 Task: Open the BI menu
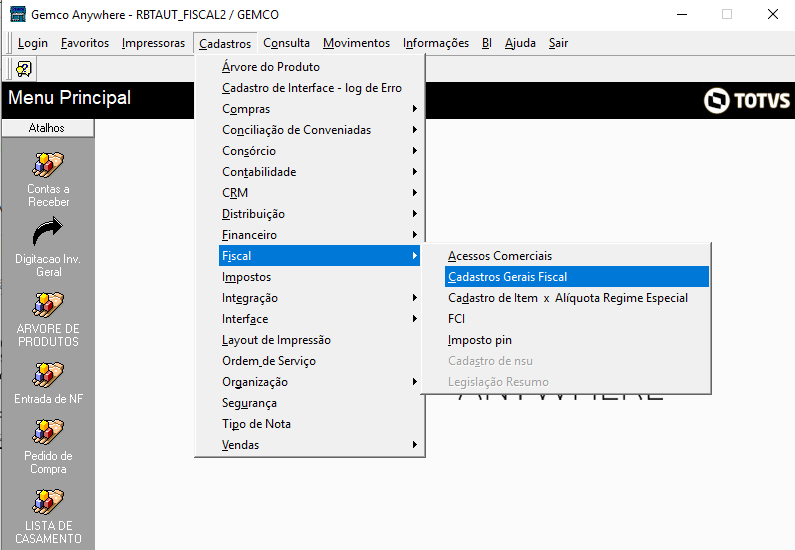point(486,43)
